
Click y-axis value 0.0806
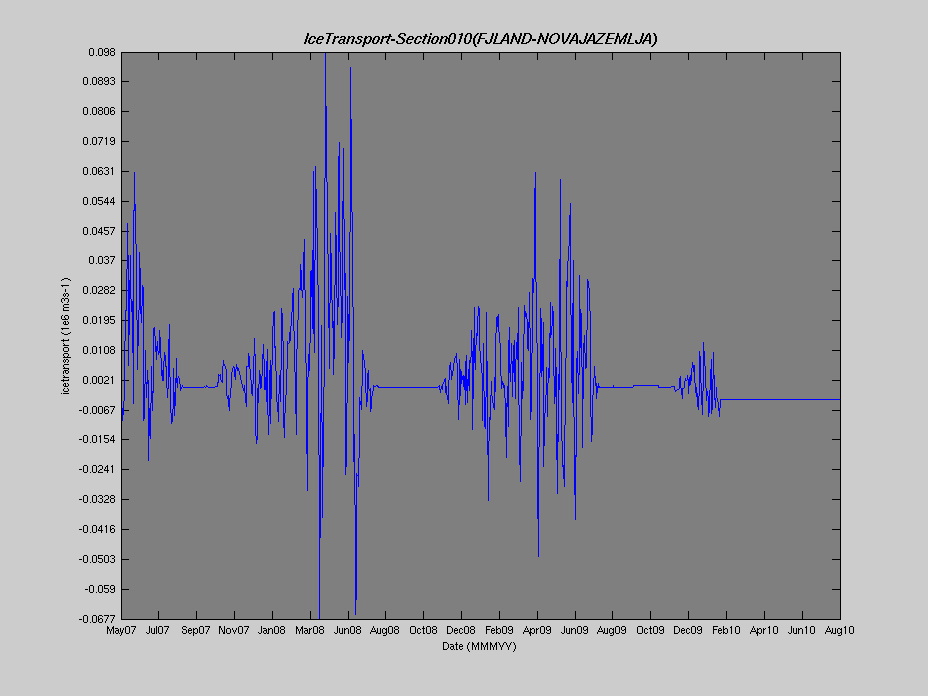(x=99, y=111)
